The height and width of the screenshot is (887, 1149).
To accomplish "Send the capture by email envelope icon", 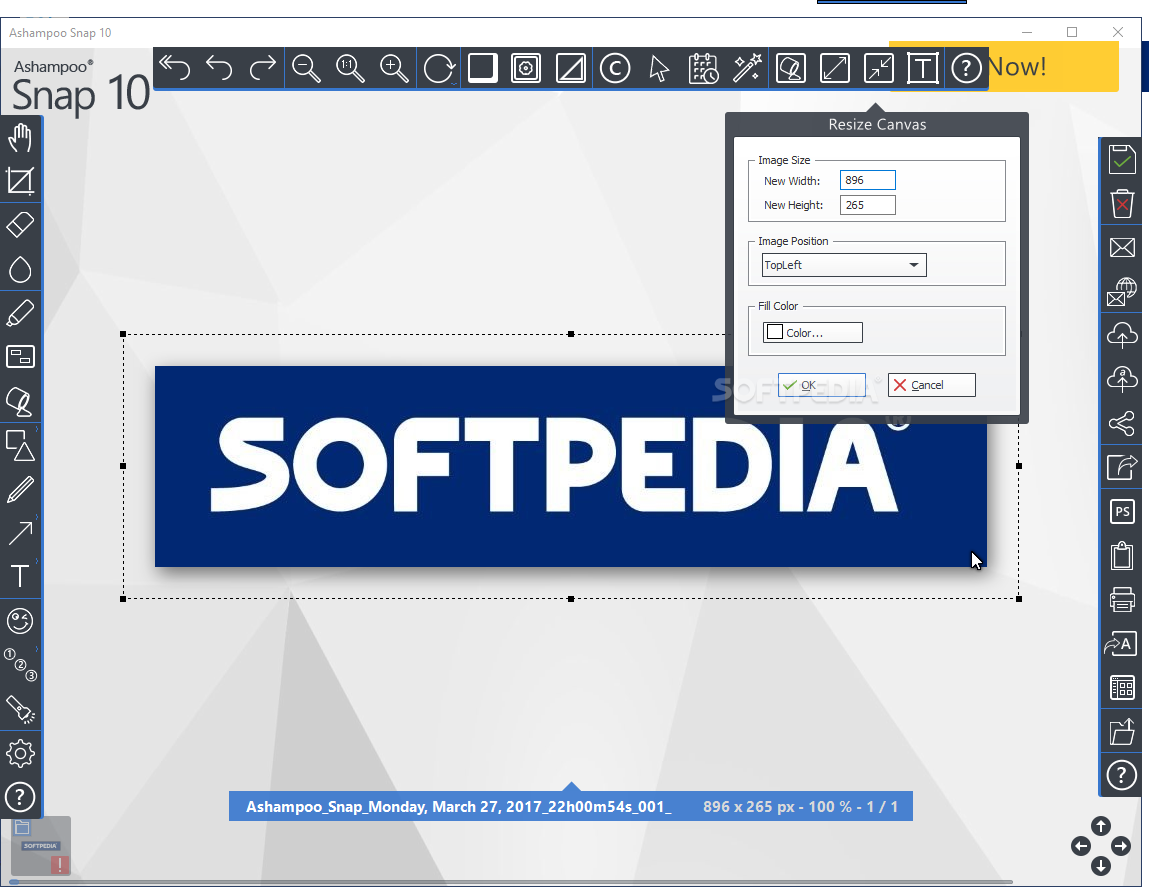I will [x=1122, y=247].
